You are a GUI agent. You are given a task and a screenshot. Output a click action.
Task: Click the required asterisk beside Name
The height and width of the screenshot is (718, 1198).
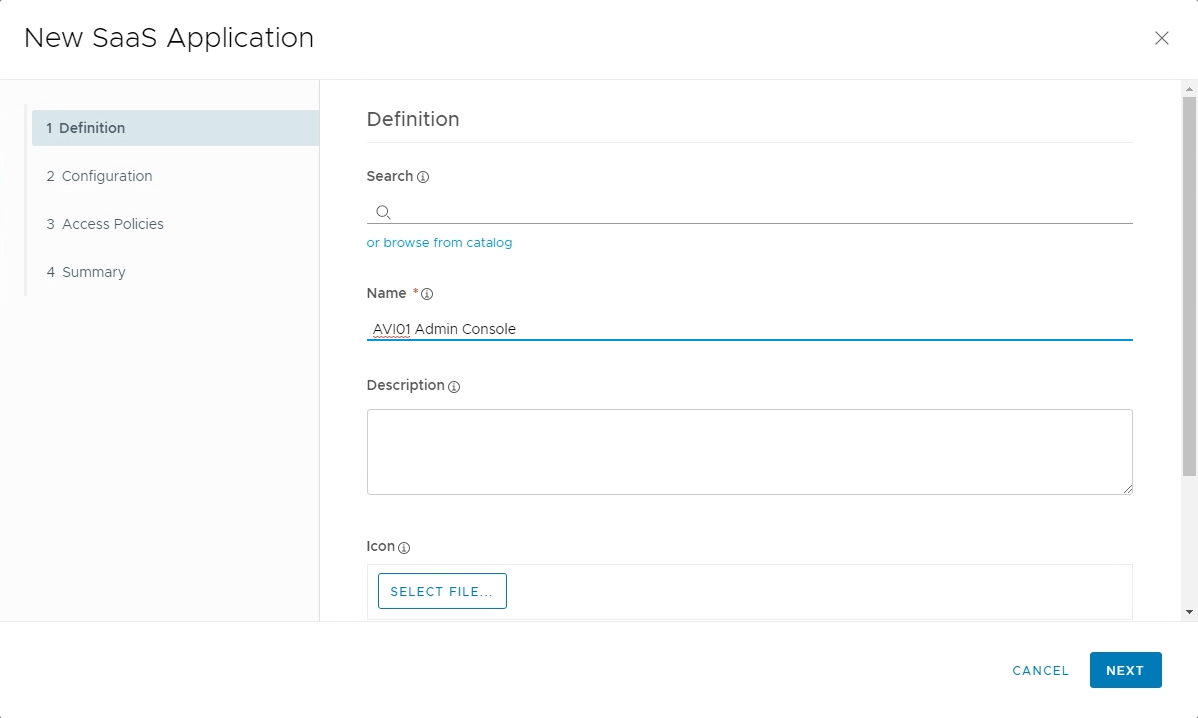pyautogui.click(x=413, y=290)
